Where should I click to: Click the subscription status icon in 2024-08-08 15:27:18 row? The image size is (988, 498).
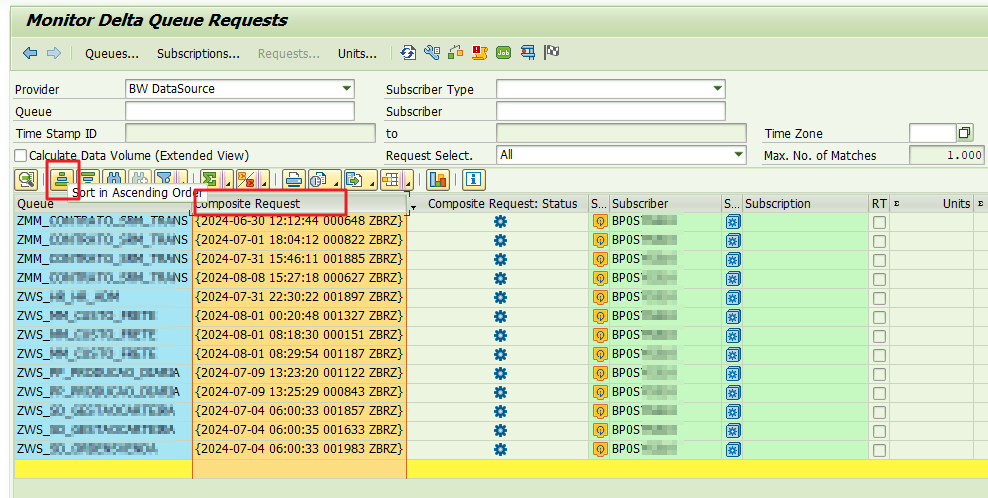pos(732,279)
